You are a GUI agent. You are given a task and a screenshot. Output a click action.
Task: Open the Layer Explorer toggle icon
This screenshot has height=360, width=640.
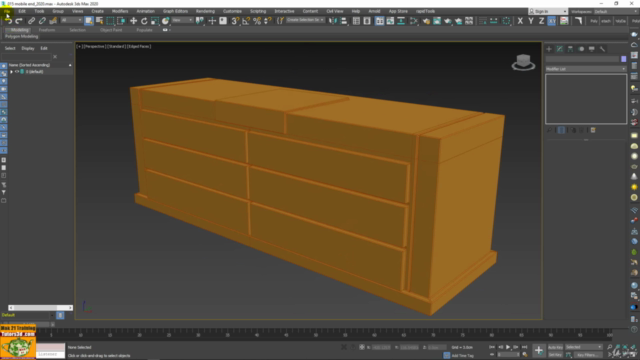(x=367, y=21)
